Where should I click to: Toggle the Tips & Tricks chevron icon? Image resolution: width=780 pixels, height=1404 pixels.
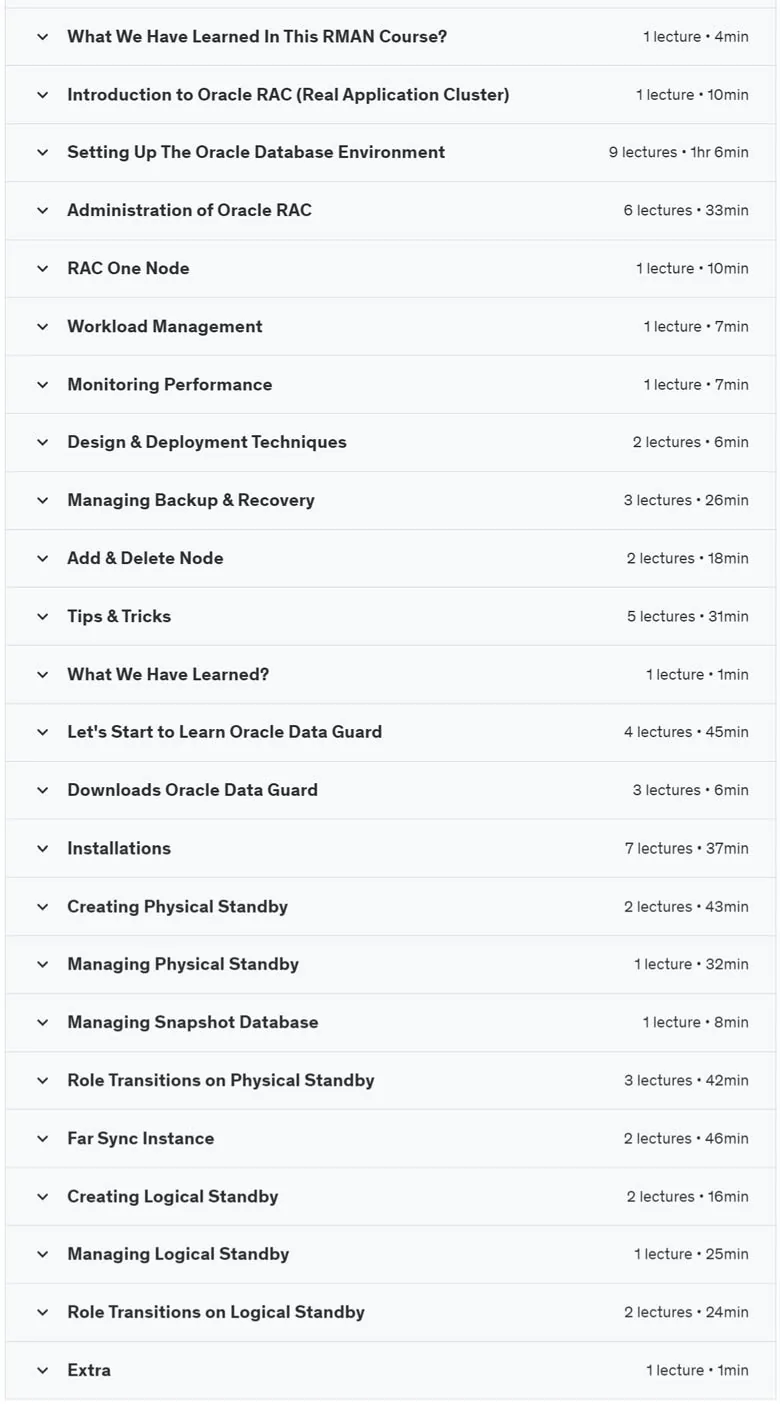tap(42, 617)
